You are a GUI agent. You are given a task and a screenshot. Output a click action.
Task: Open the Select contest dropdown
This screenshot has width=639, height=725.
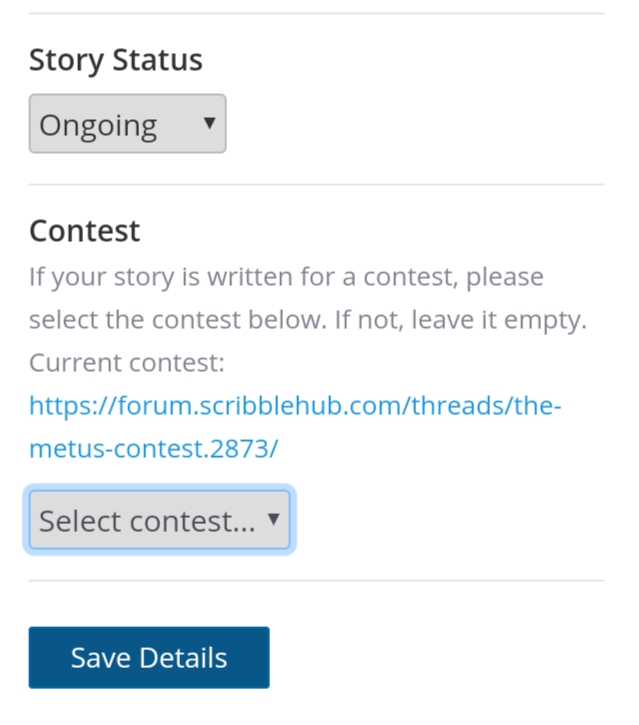point(160,520)
